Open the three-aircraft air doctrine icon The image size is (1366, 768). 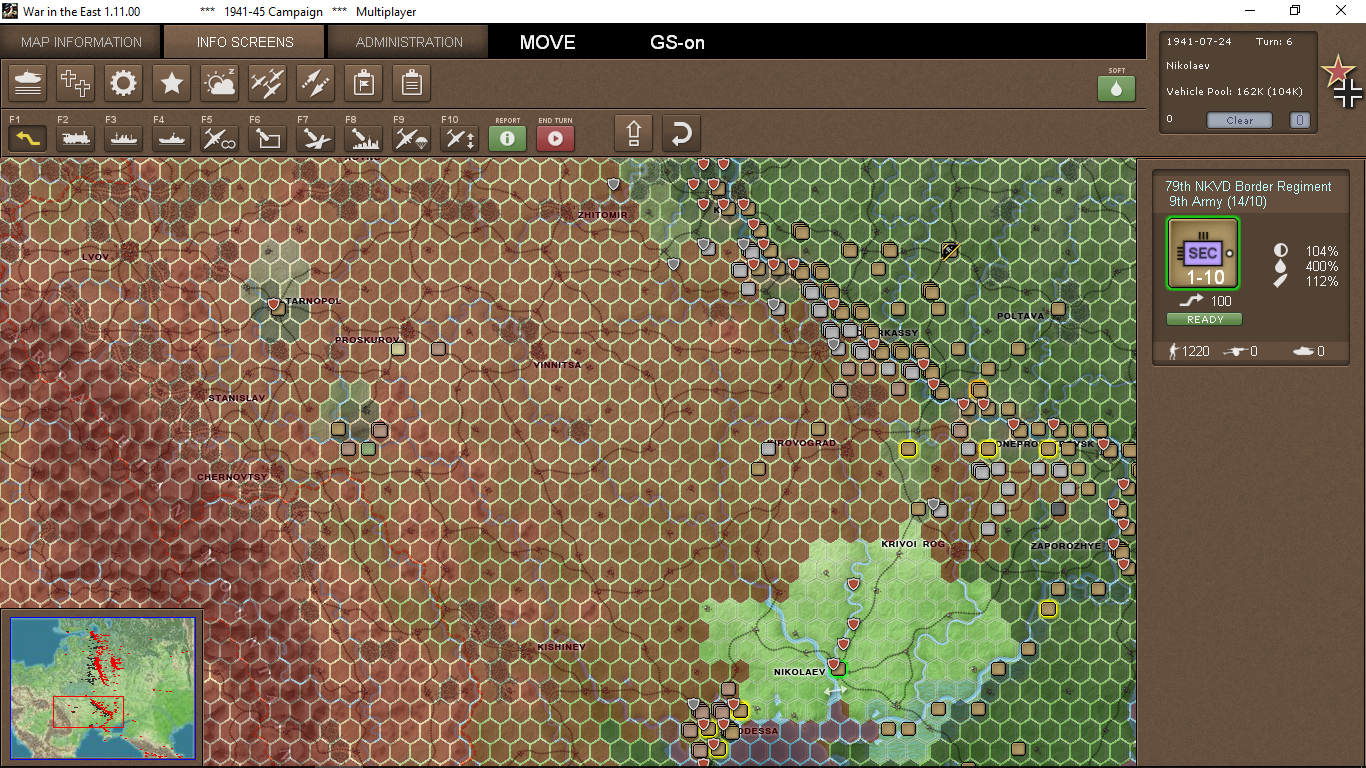coord(268,82)
